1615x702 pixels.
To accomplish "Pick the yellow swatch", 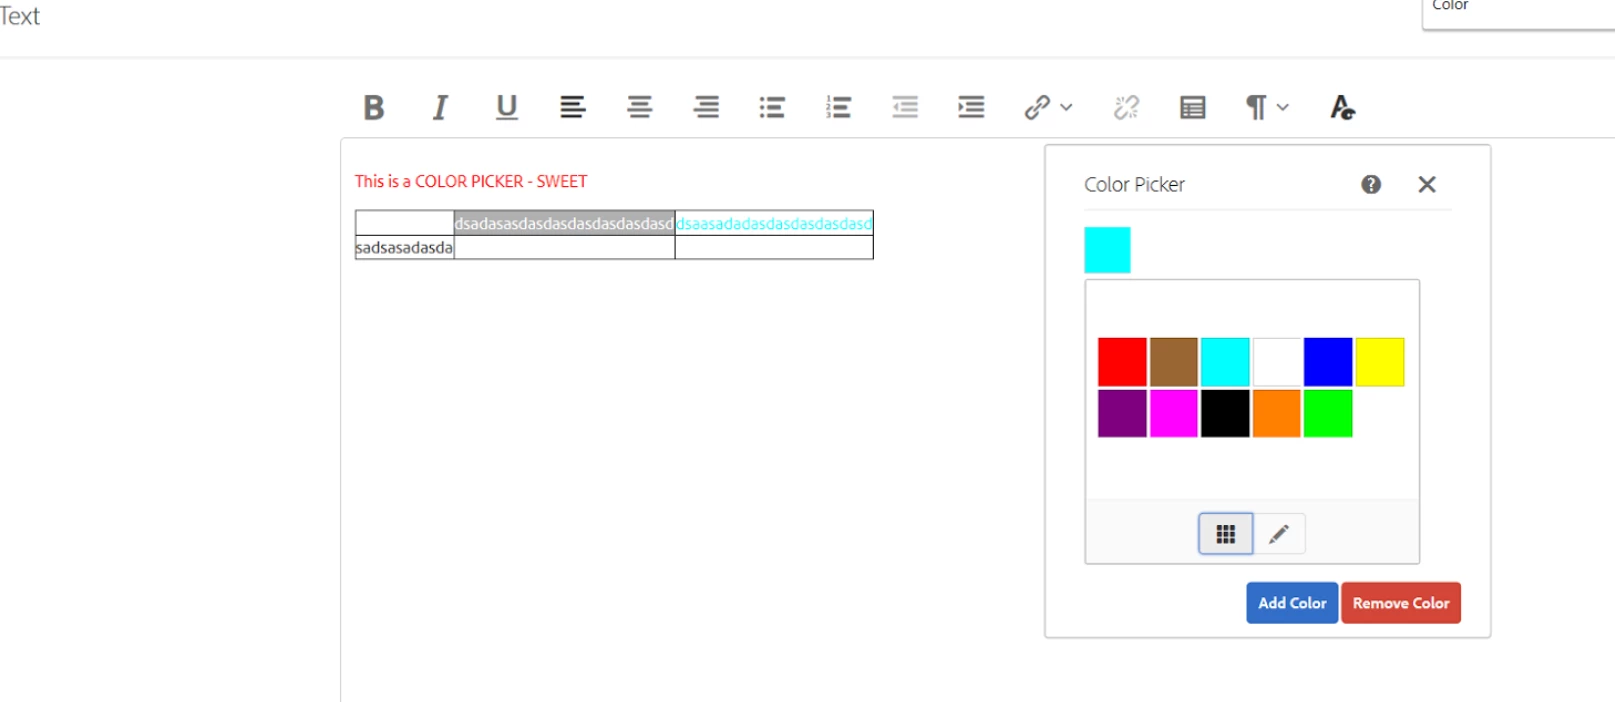I will click(x=1380, y=362).
